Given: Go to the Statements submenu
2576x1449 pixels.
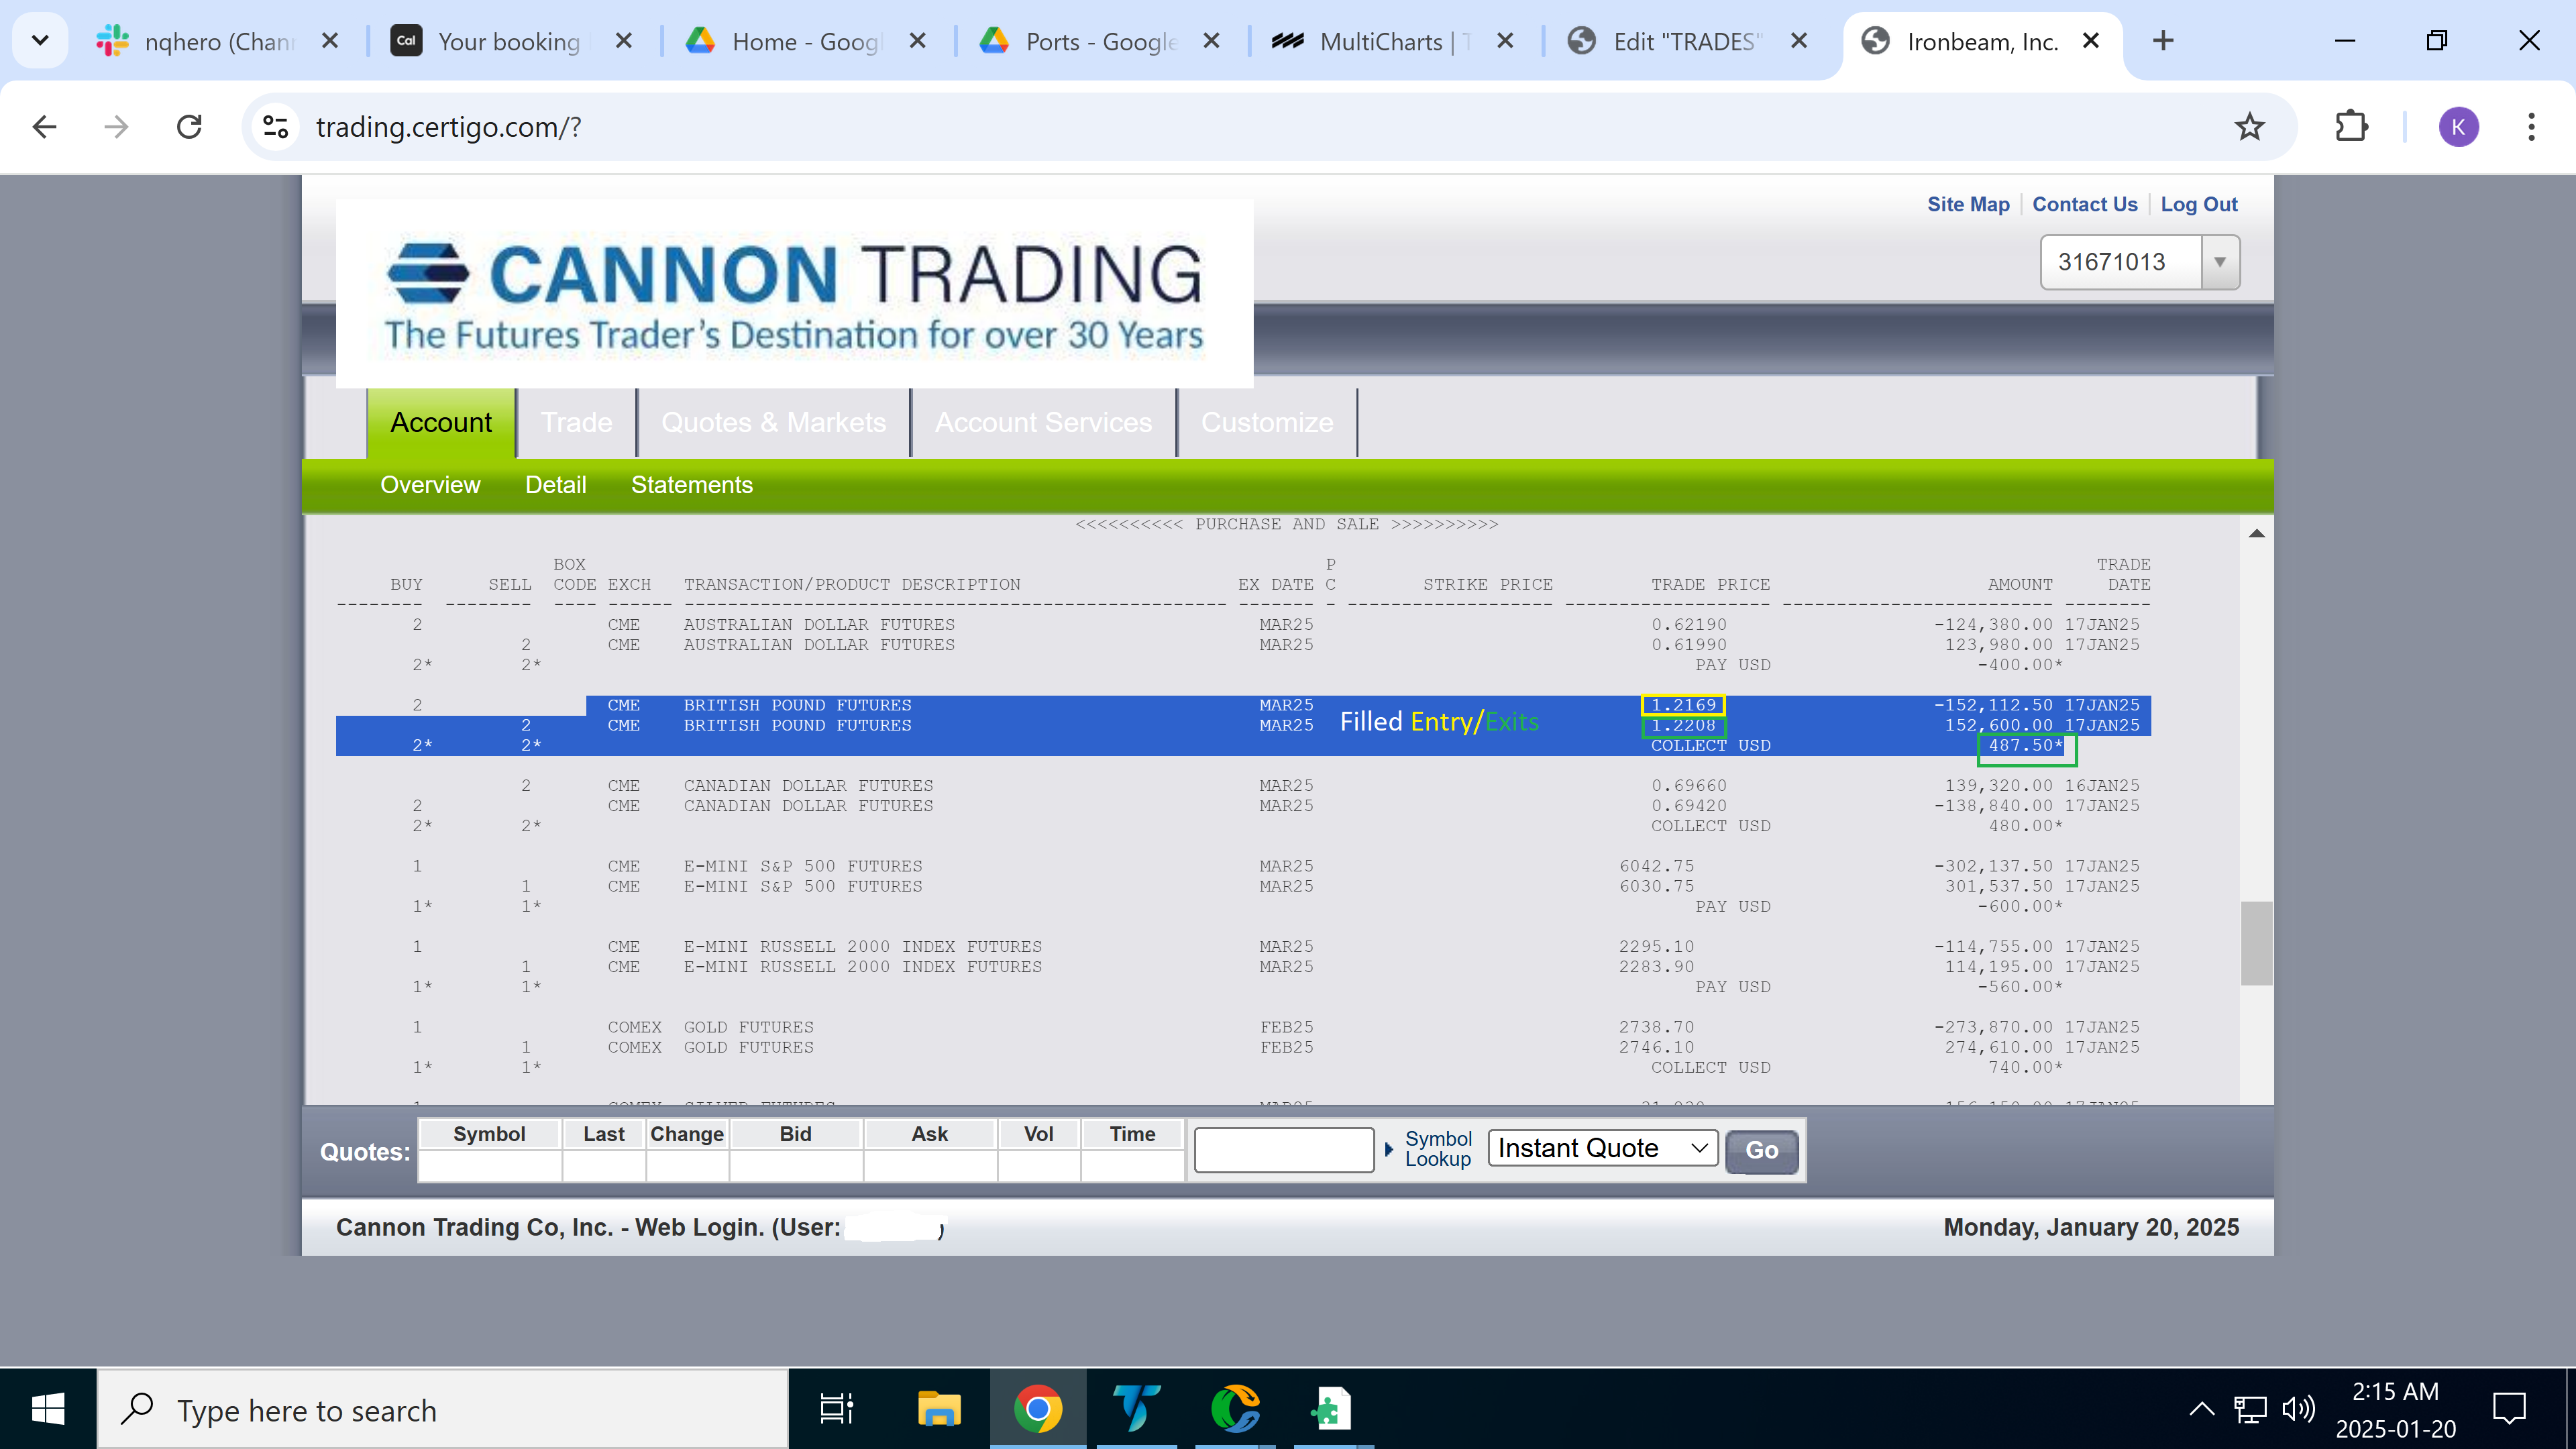Looking at the screenshot, I should 691,485.
